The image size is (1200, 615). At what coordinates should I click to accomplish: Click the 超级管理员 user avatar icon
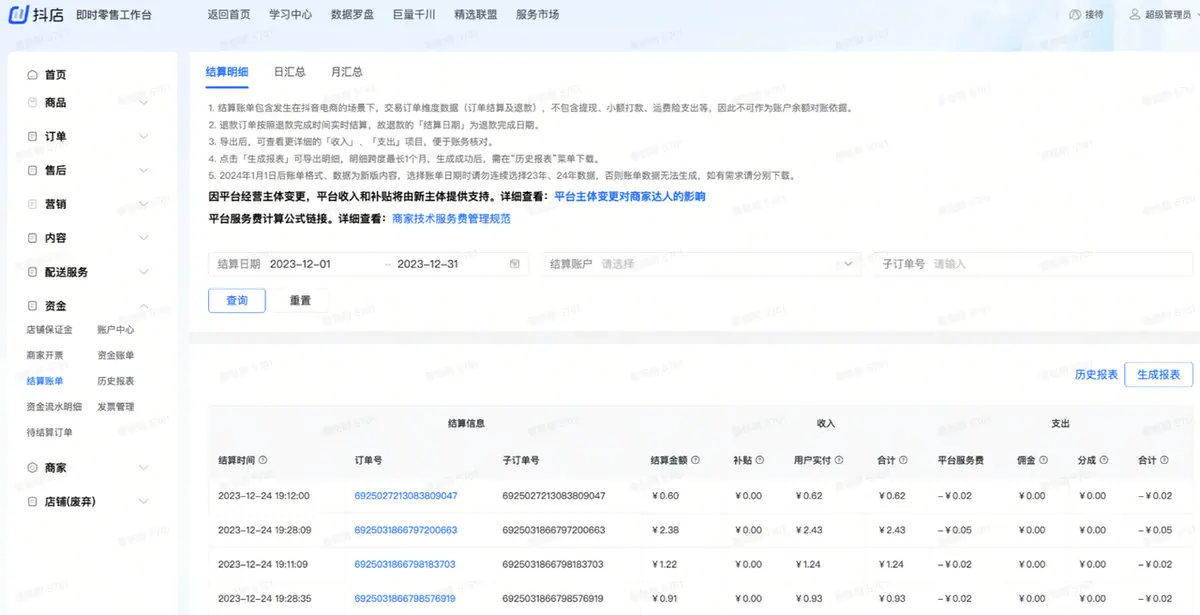[1135, 15]
